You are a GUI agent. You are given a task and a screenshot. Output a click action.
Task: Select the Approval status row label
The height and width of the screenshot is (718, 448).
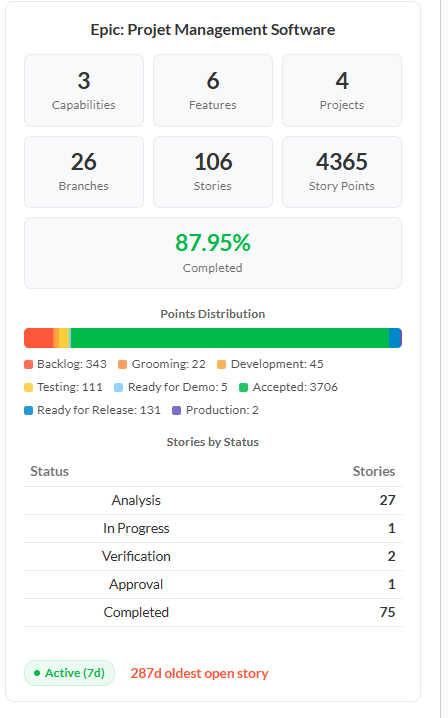136,584
